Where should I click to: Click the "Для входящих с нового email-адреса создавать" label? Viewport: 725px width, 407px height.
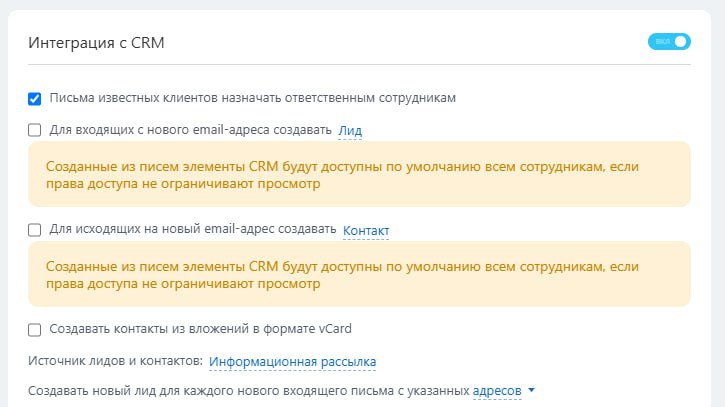(x=190, y=130)
